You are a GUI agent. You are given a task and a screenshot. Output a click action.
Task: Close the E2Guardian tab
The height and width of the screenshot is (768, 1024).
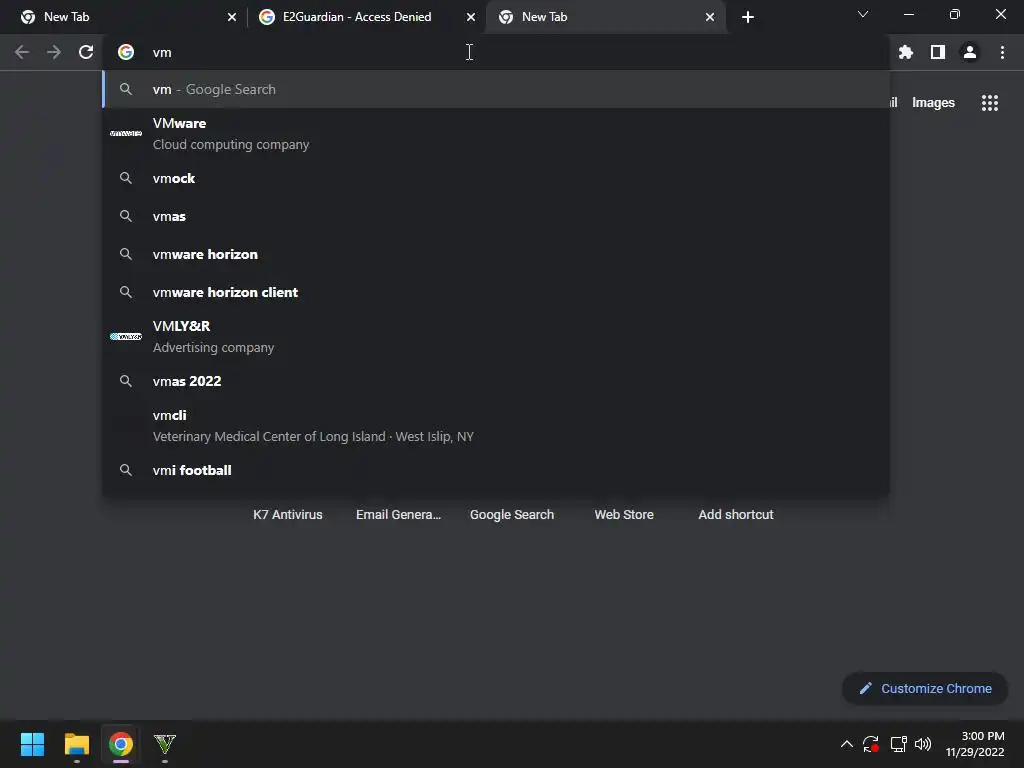[x=471, y=17]
